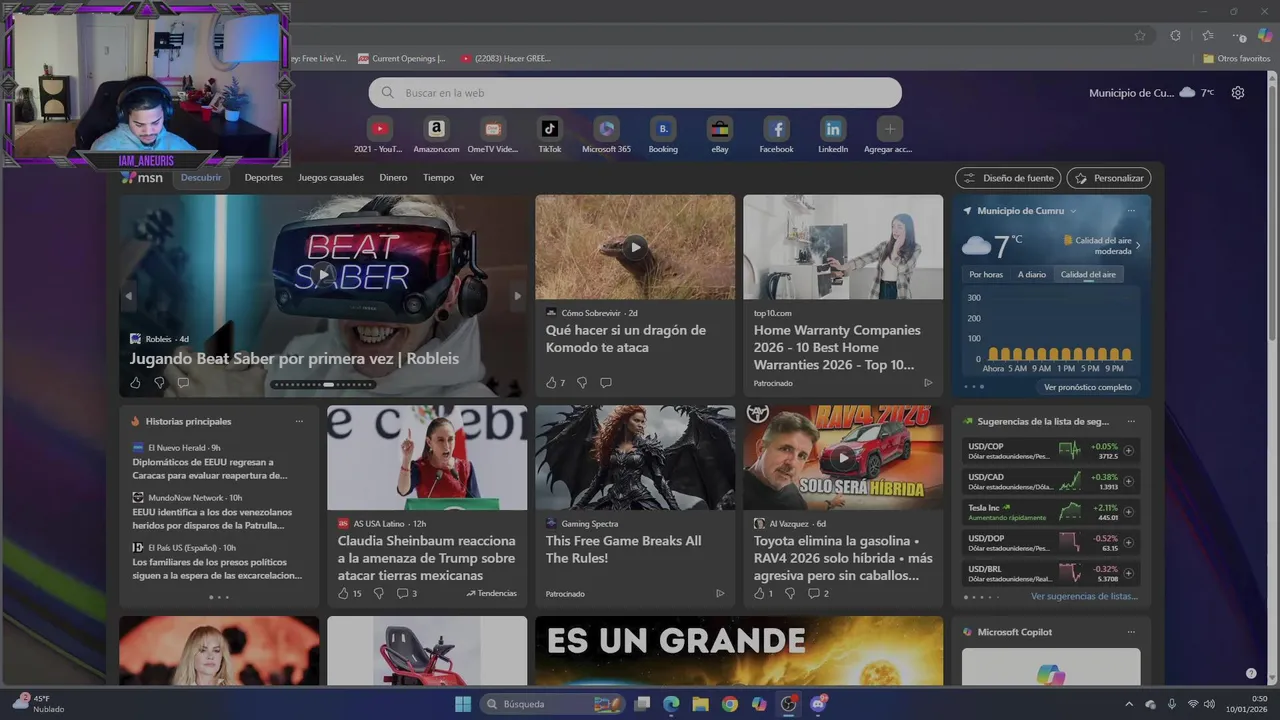
Task: Click the msn logo
Action: point(142,178)
